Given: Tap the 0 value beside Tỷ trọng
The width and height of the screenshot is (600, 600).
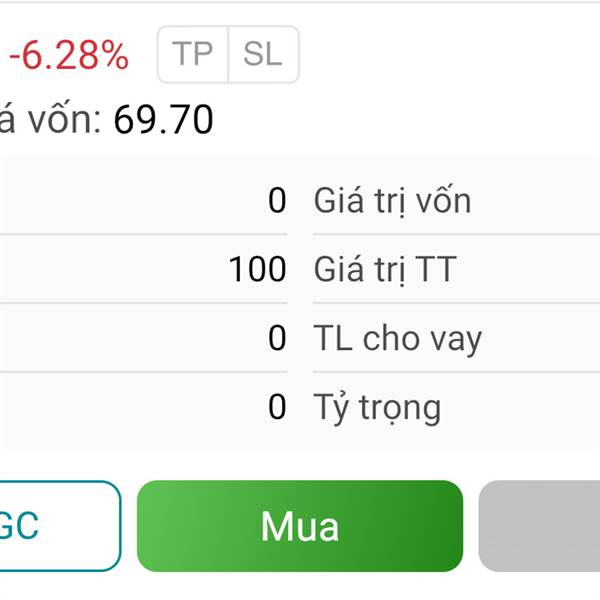Looking at the screenshot, I should [x=277, y=407].
